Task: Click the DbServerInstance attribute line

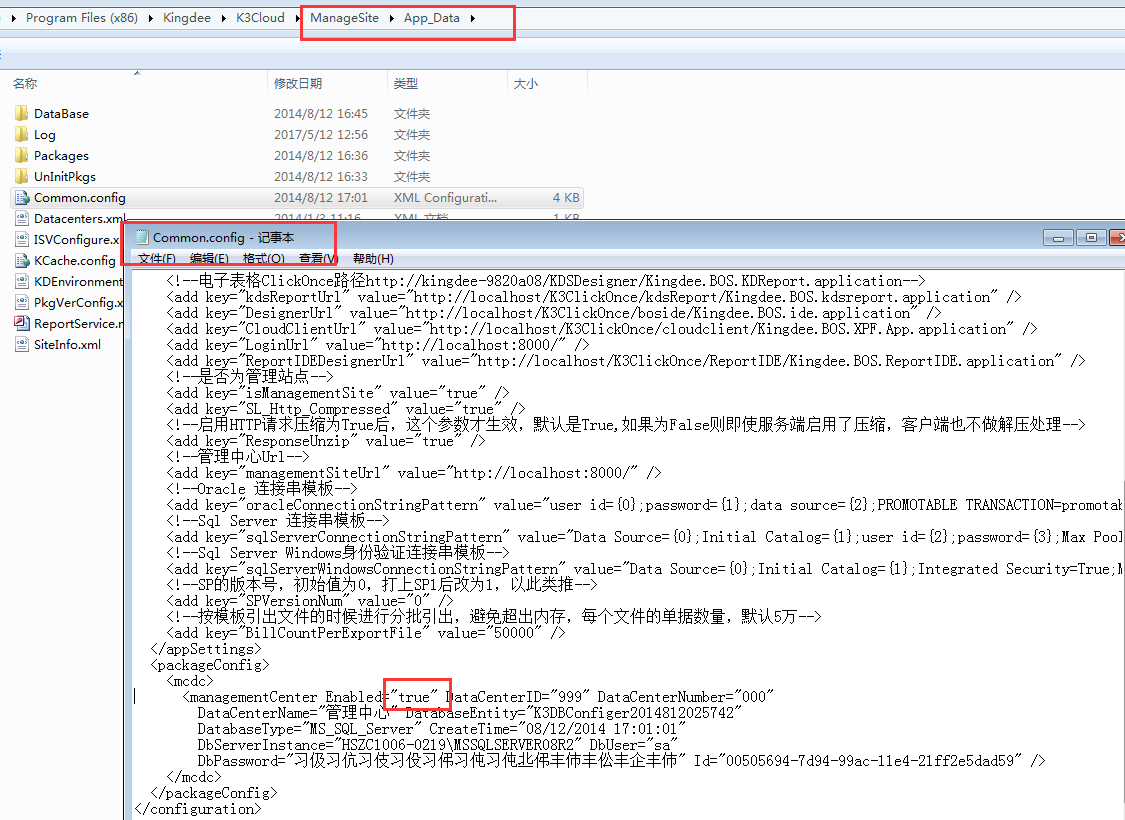Action: pos(438,745)
